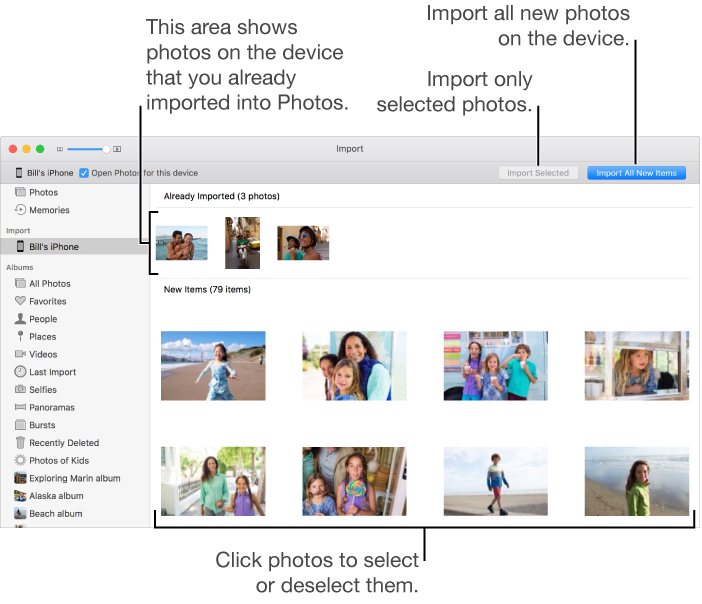Screen dimensions: 702x604
Task: Toggle the Open Photos for this device checkbox
Action: [x=84, y=173]
